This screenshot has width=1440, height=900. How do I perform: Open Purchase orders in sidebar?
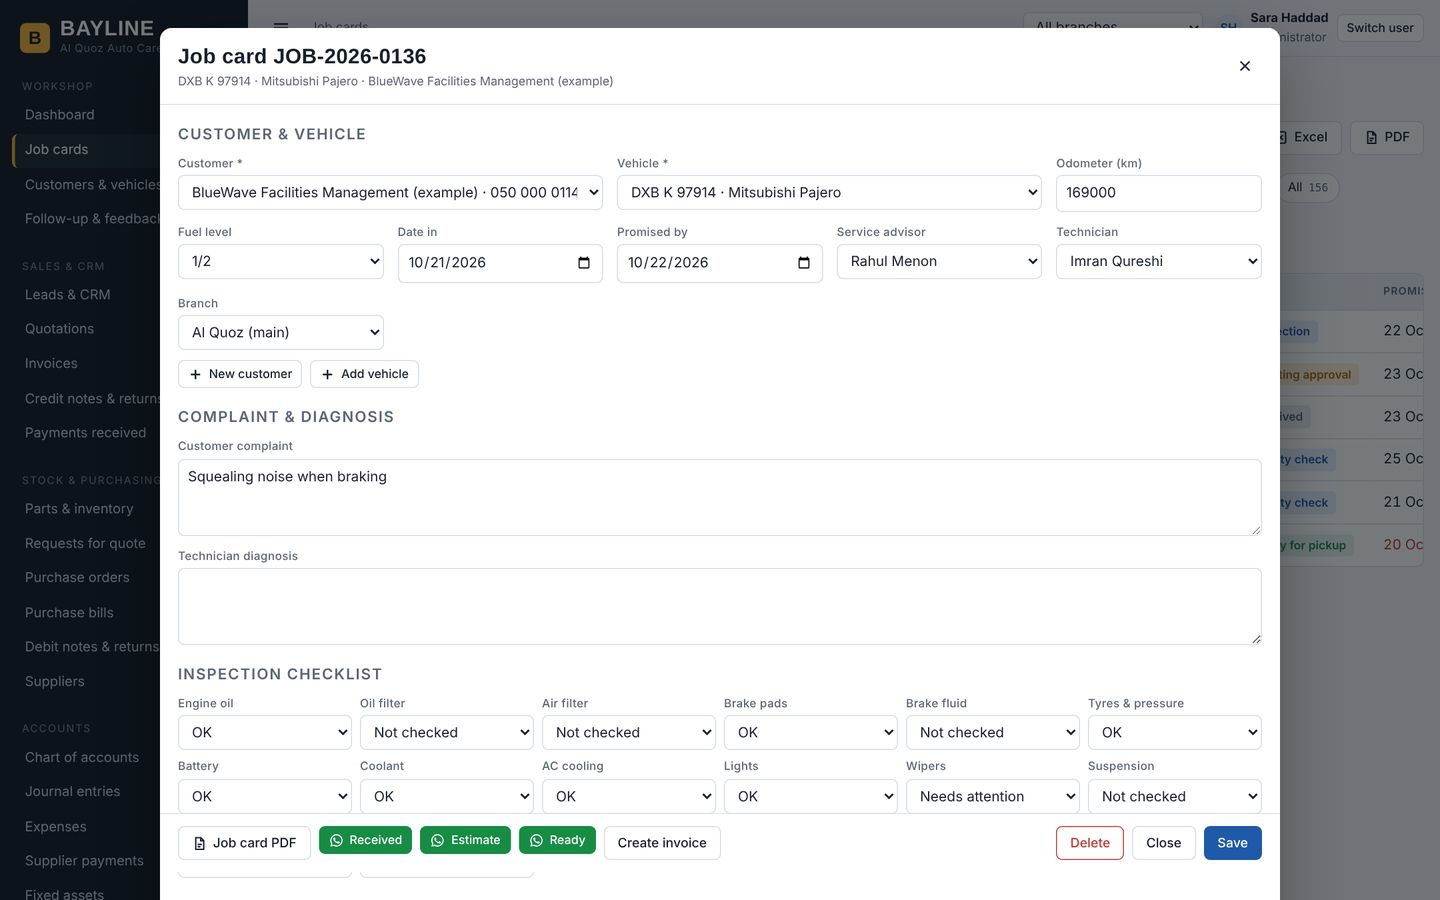[77, 578]
